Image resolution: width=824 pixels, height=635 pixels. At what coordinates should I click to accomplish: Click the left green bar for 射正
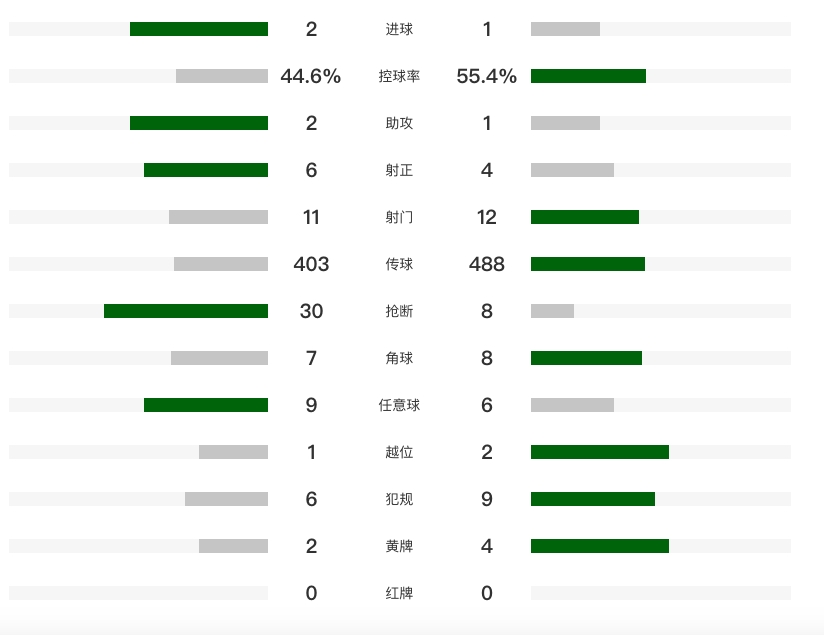tap(206, 170)
